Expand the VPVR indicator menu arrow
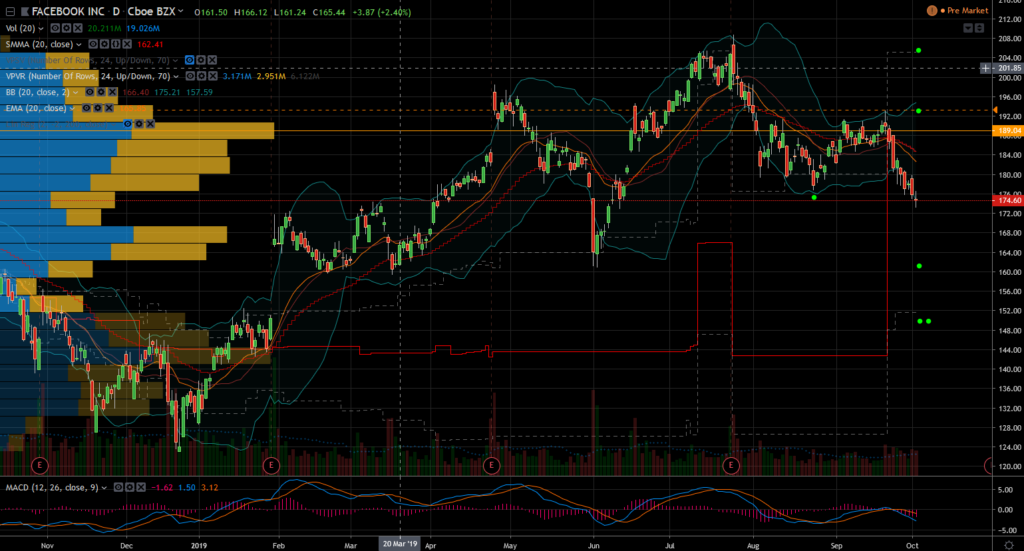This screenshot has width=1024, height=551. pos(176,76)
